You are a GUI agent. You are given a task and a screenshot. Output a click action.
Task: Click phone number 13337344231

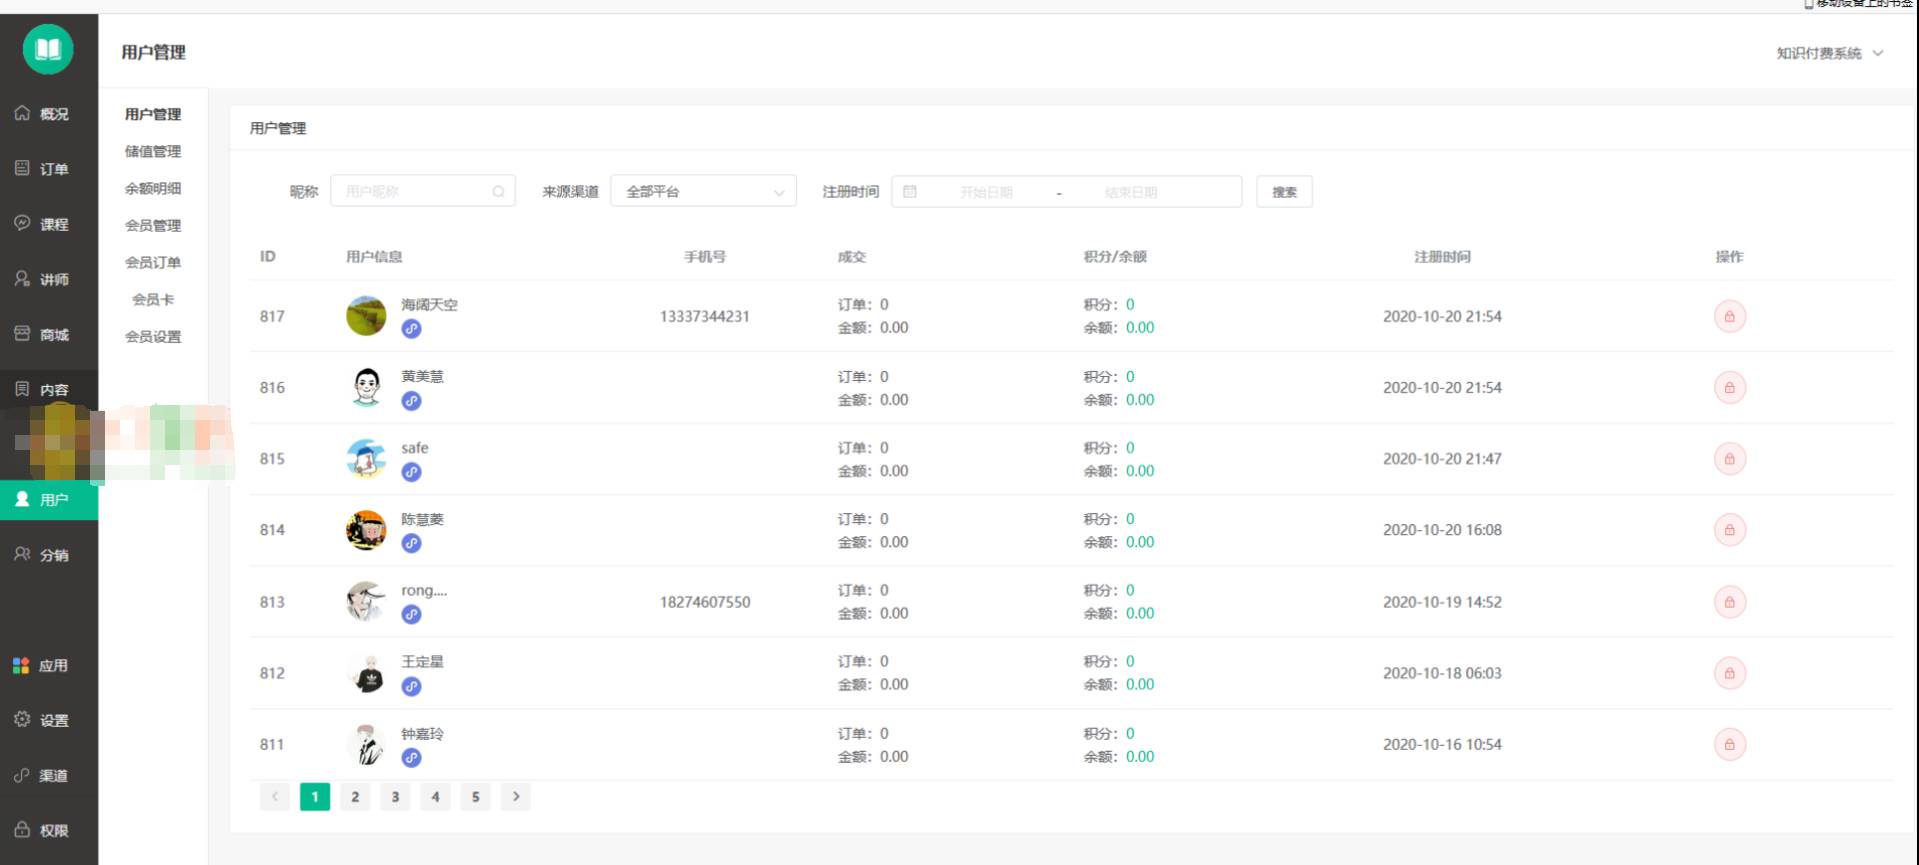(x=704, y=316)
